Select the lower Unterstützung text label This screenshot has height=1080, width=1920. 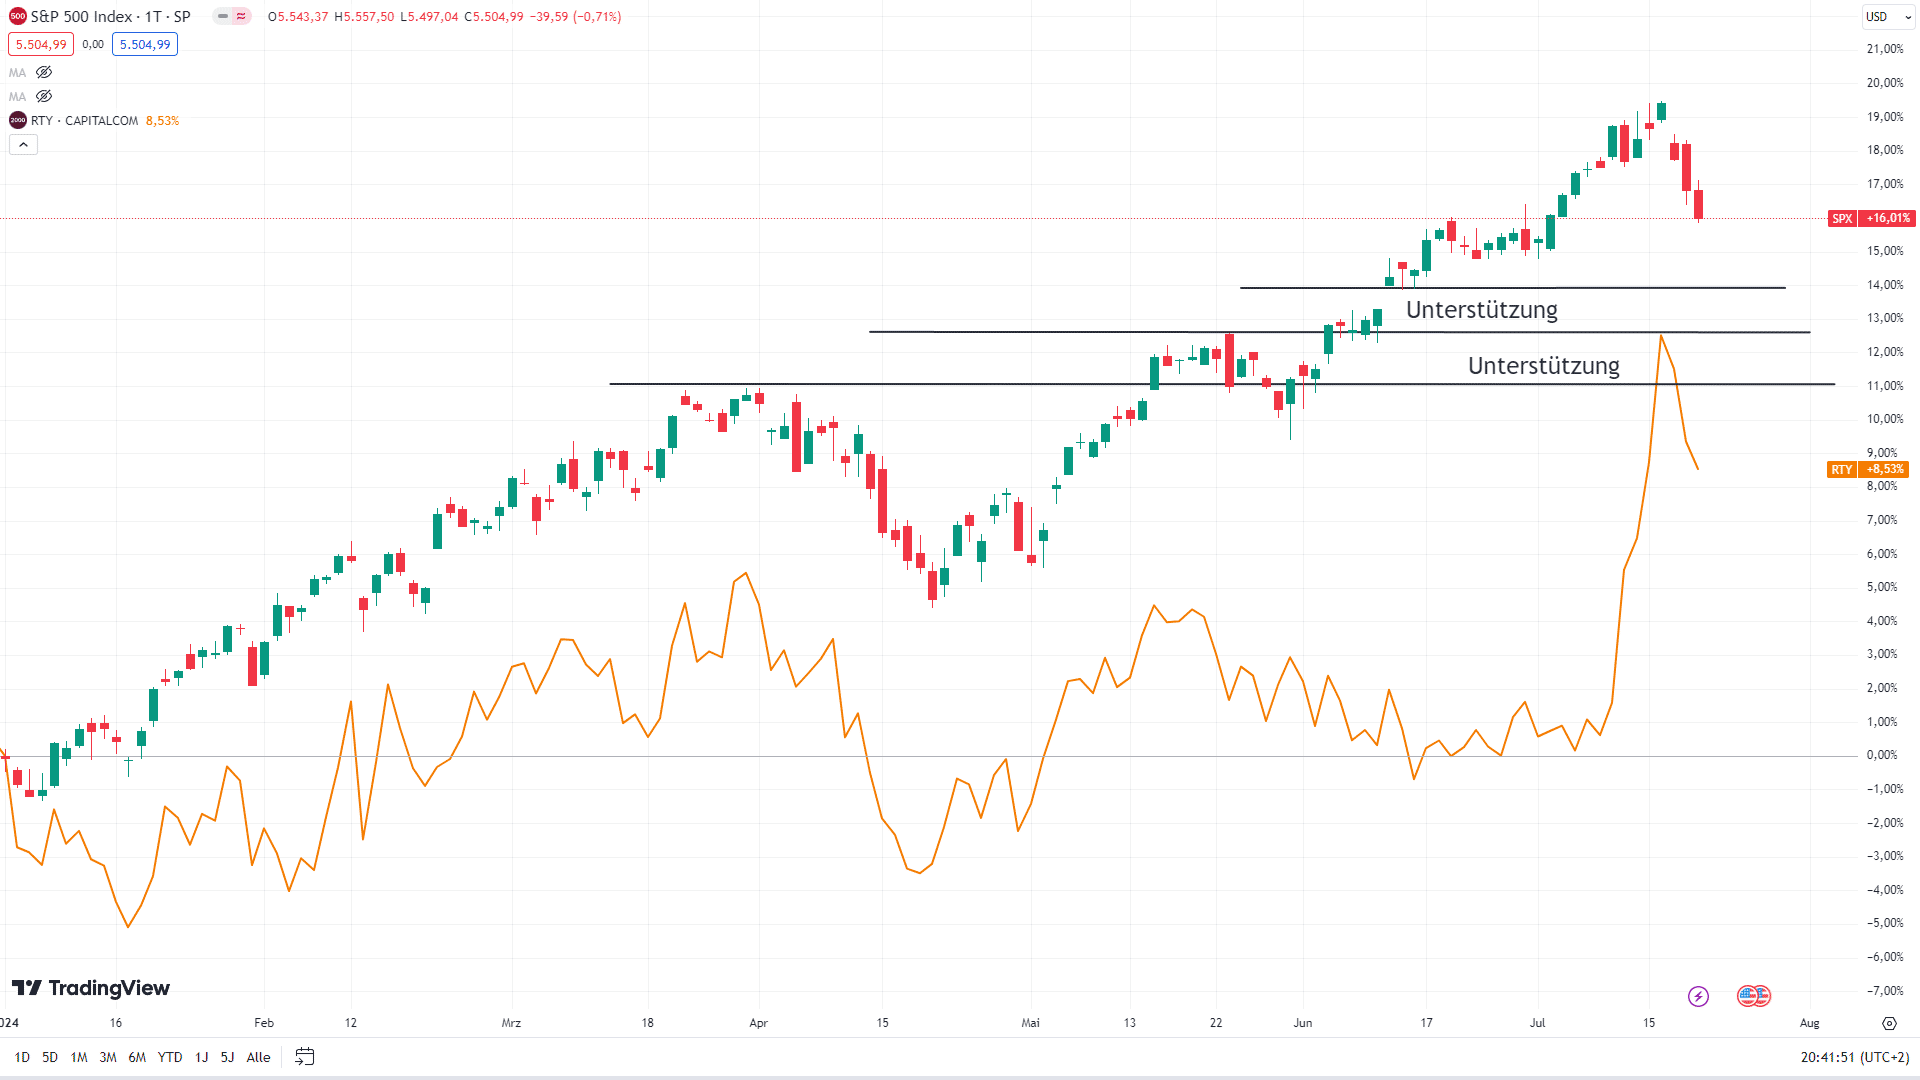[1544, 366]
